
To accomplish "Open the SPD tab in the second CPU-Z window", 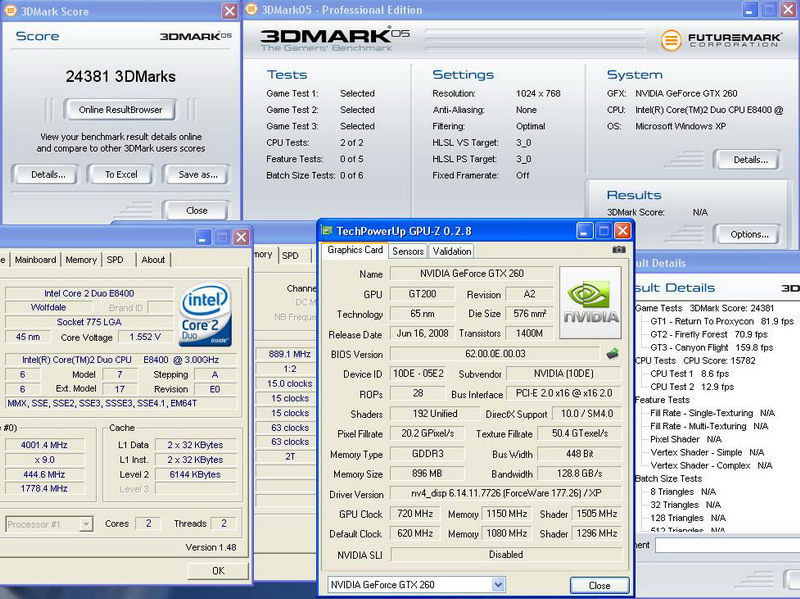I will click(291, 256).
